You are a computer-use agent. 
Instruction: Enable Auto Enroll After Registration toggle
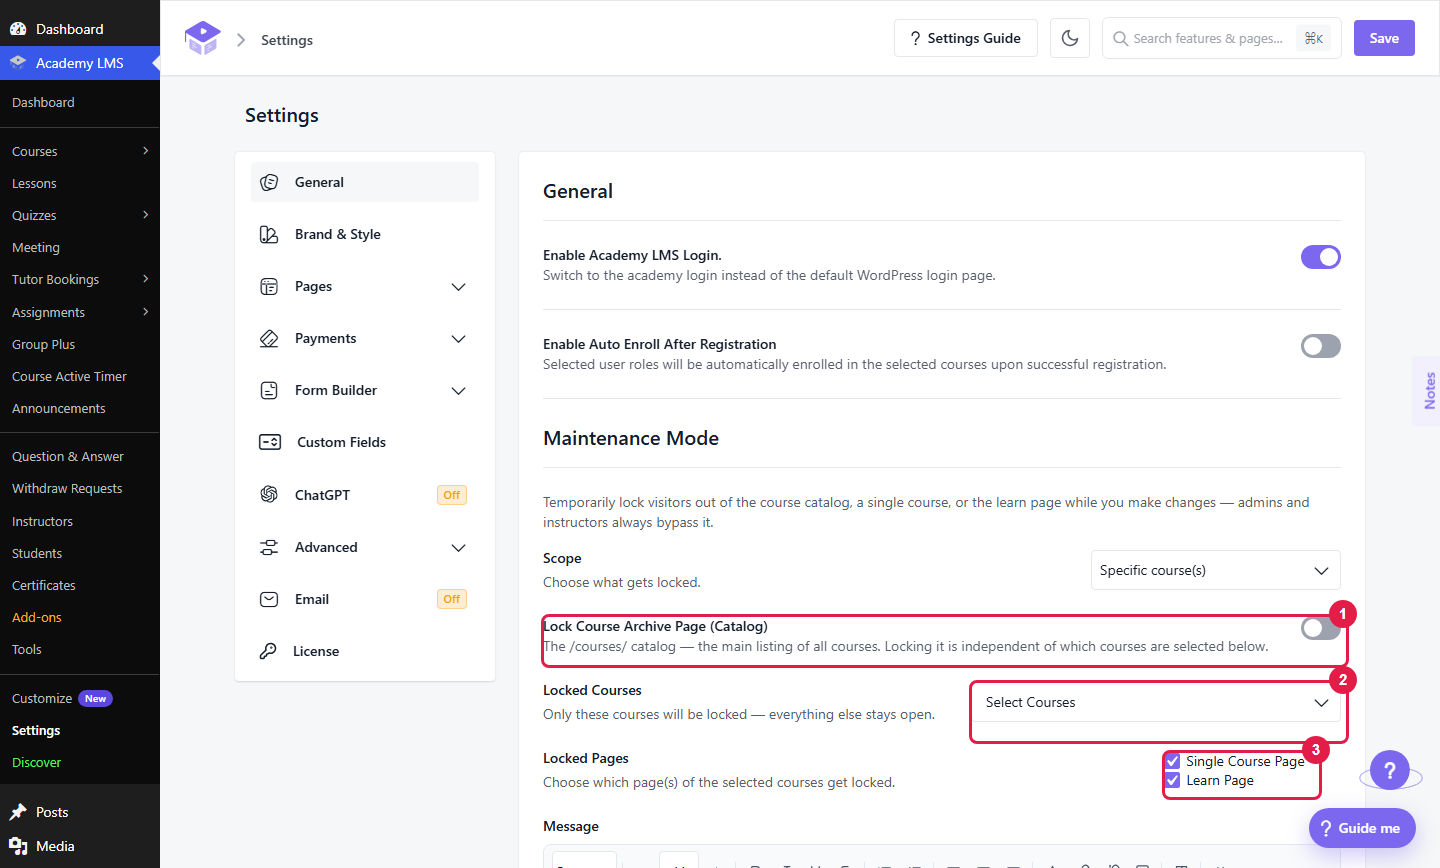[1320, 346]
